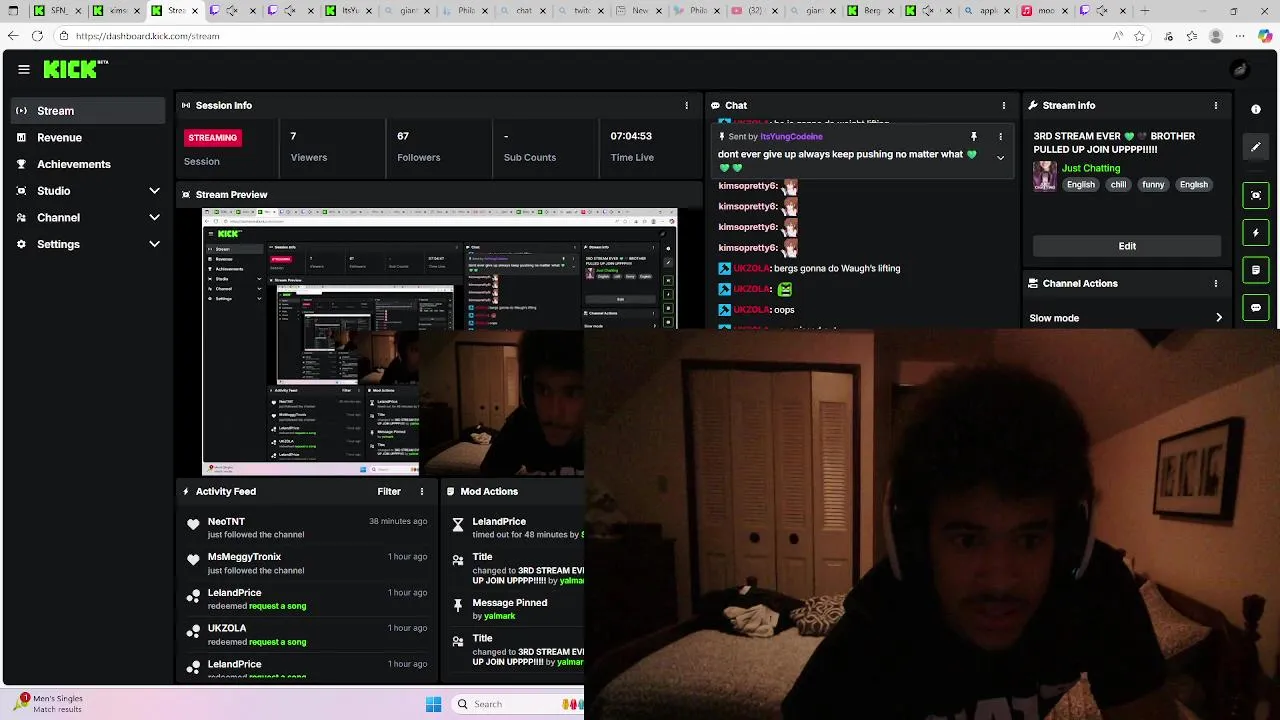This screenshot has height=720, width=1280.
Task: Open Stream Info panel three-dot menu
Action: (1216, 105)
